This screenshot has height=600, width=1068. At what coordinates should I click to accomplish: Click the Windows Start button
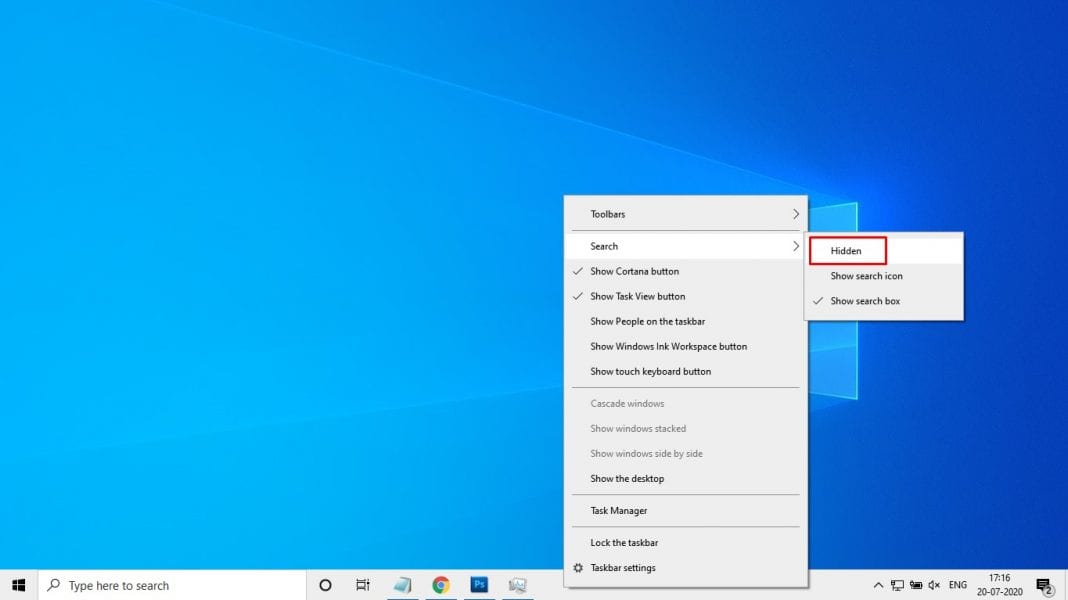[x=19, y=585]
